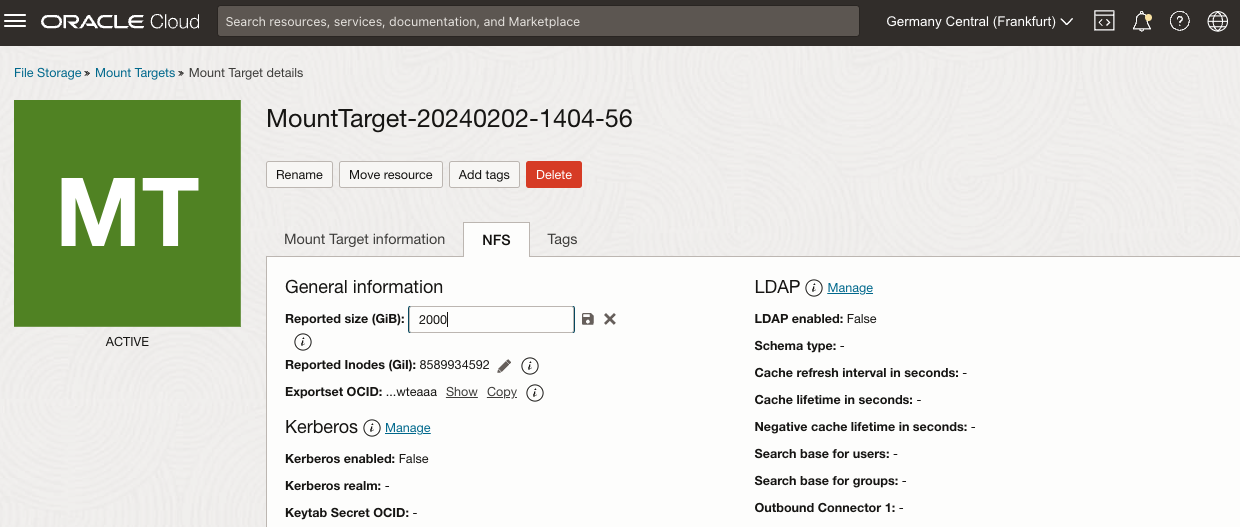Click the search resources field
1240x527 pixels.
point(538,21)
